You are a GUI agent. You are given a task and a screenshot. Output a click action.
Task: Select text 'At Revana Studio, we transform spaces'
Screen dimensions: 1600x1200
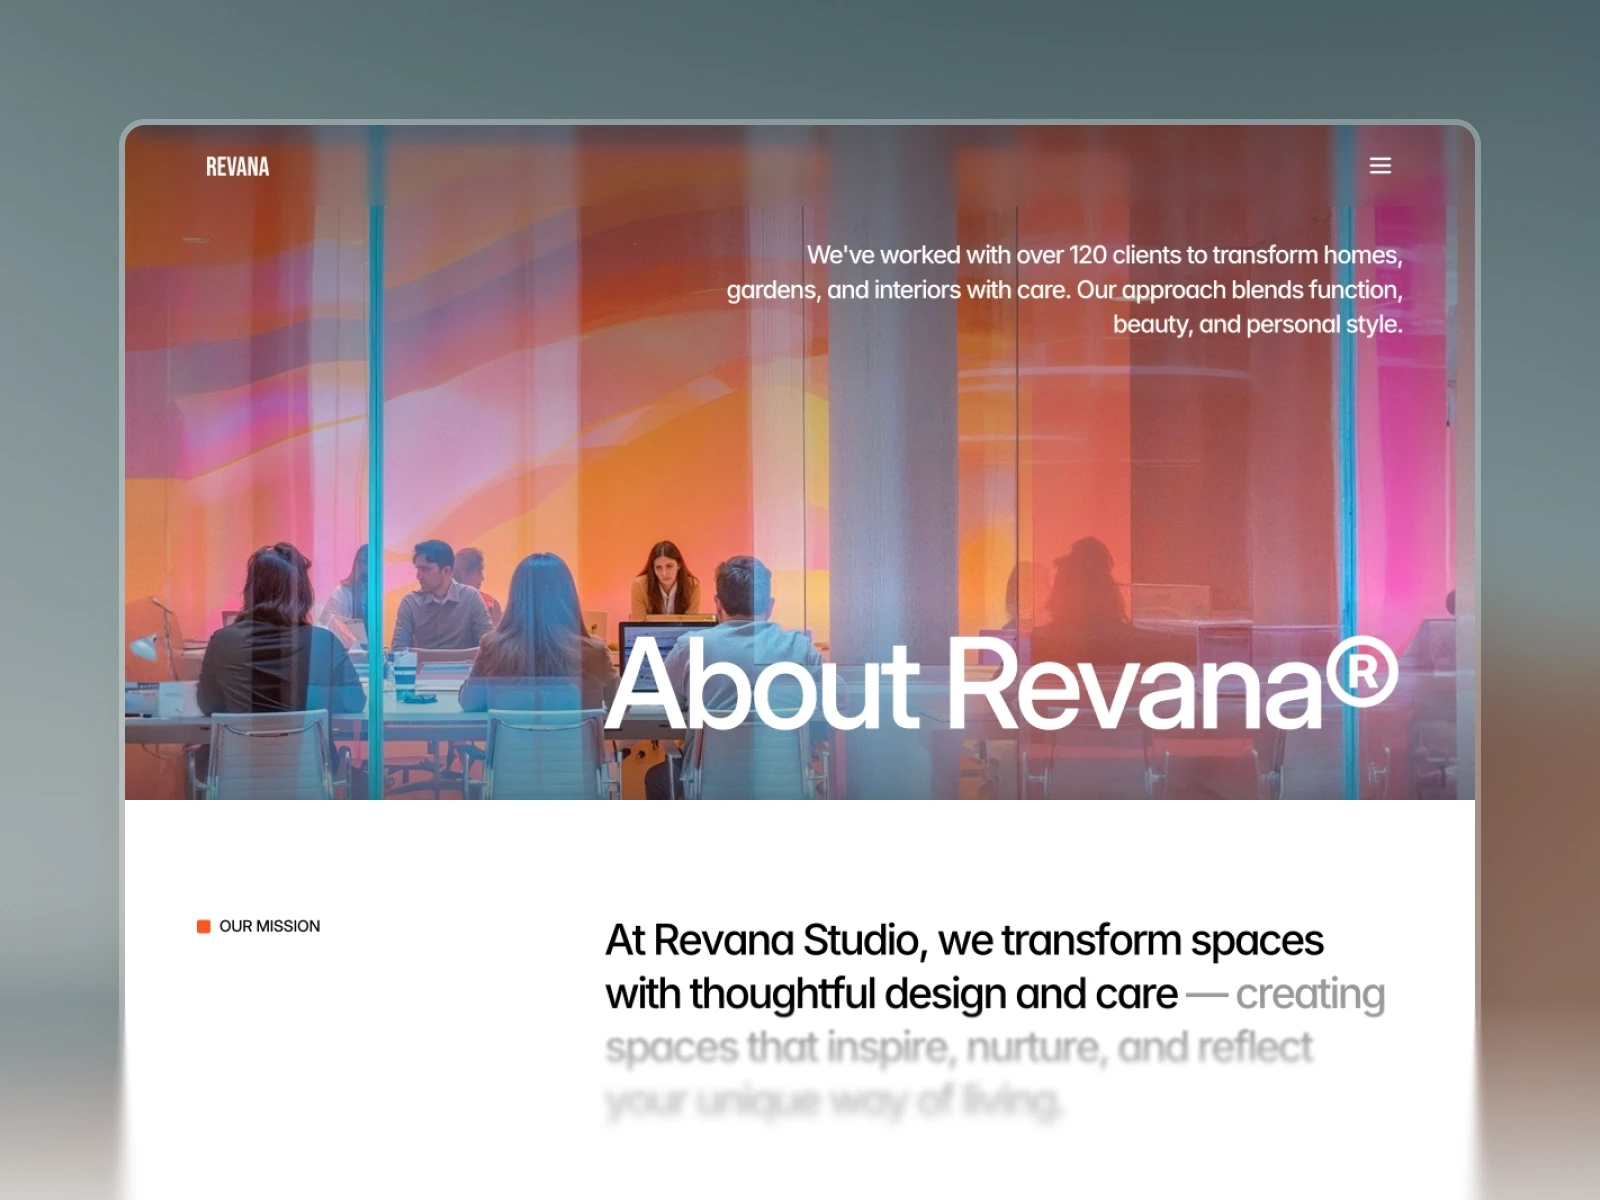tap(964, 941)
